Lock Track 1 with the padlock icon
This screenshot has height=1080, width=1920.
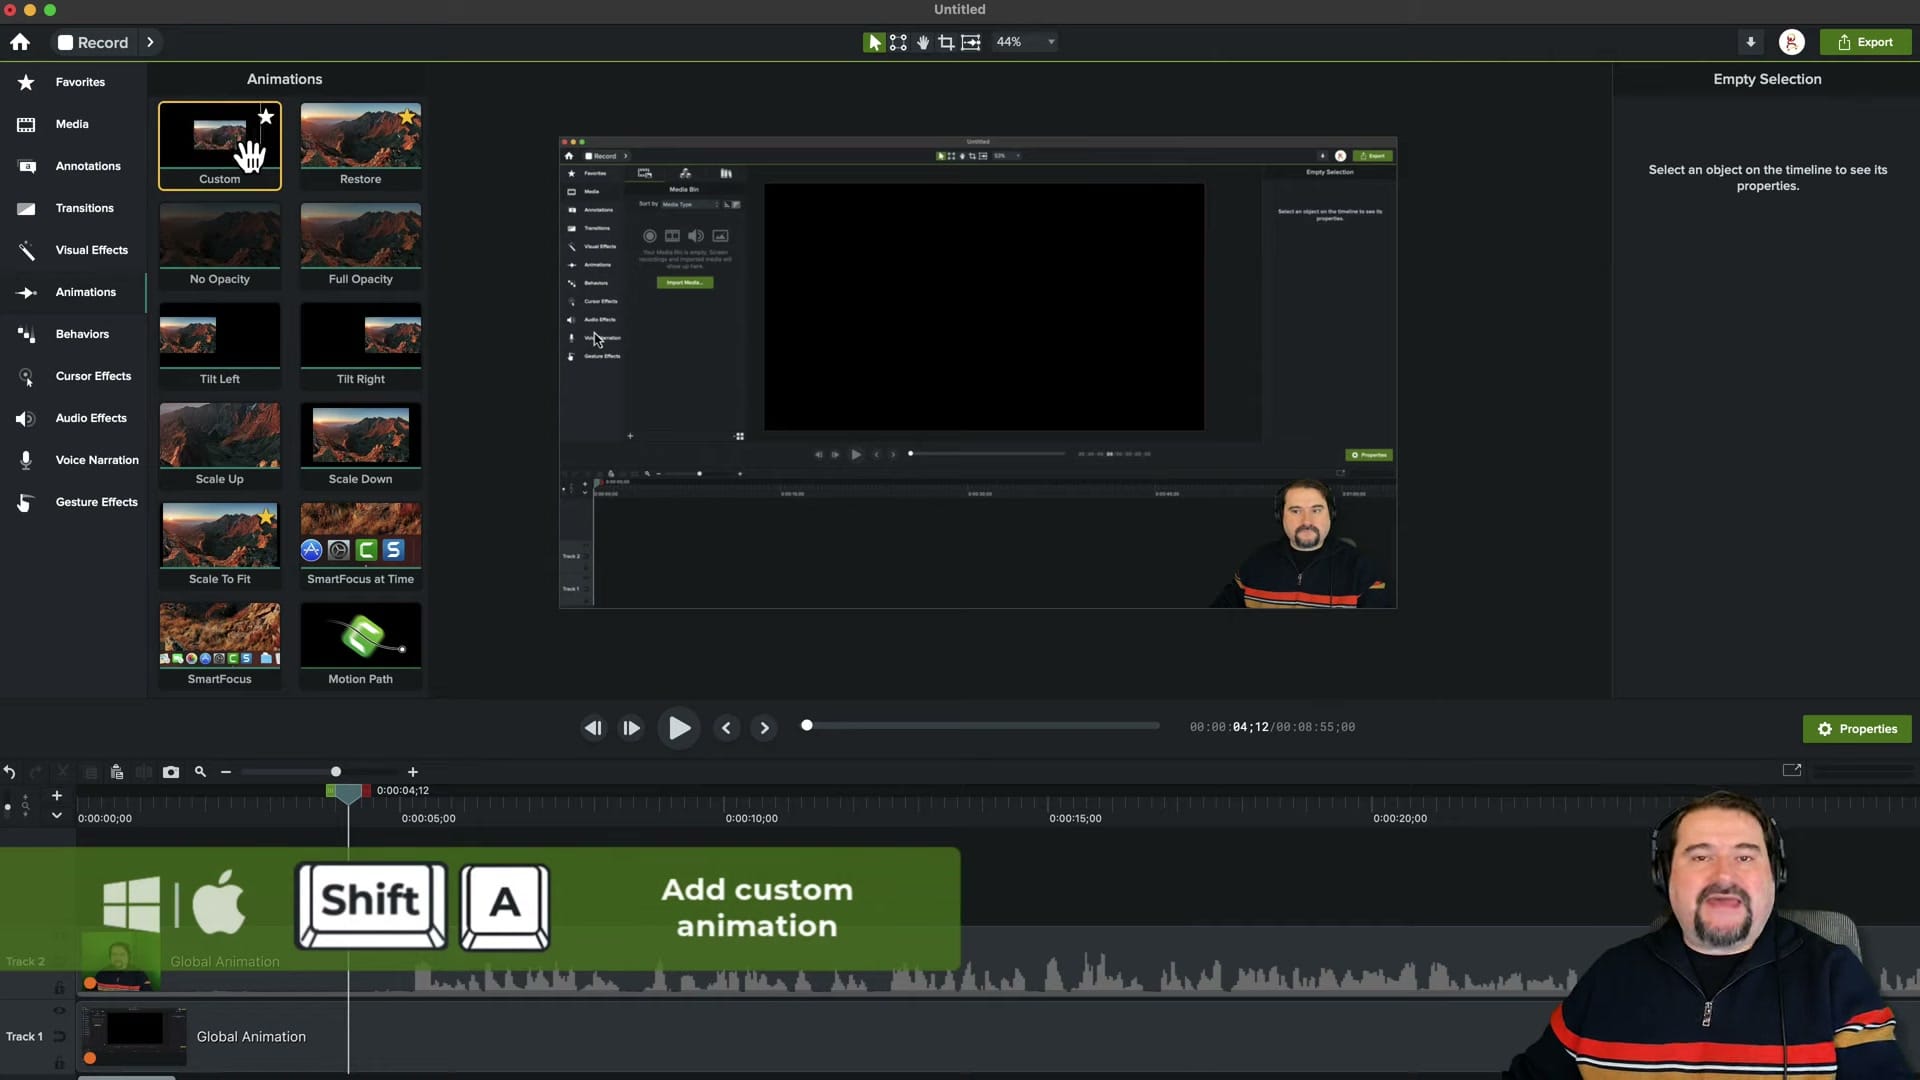coord(60,1063)
